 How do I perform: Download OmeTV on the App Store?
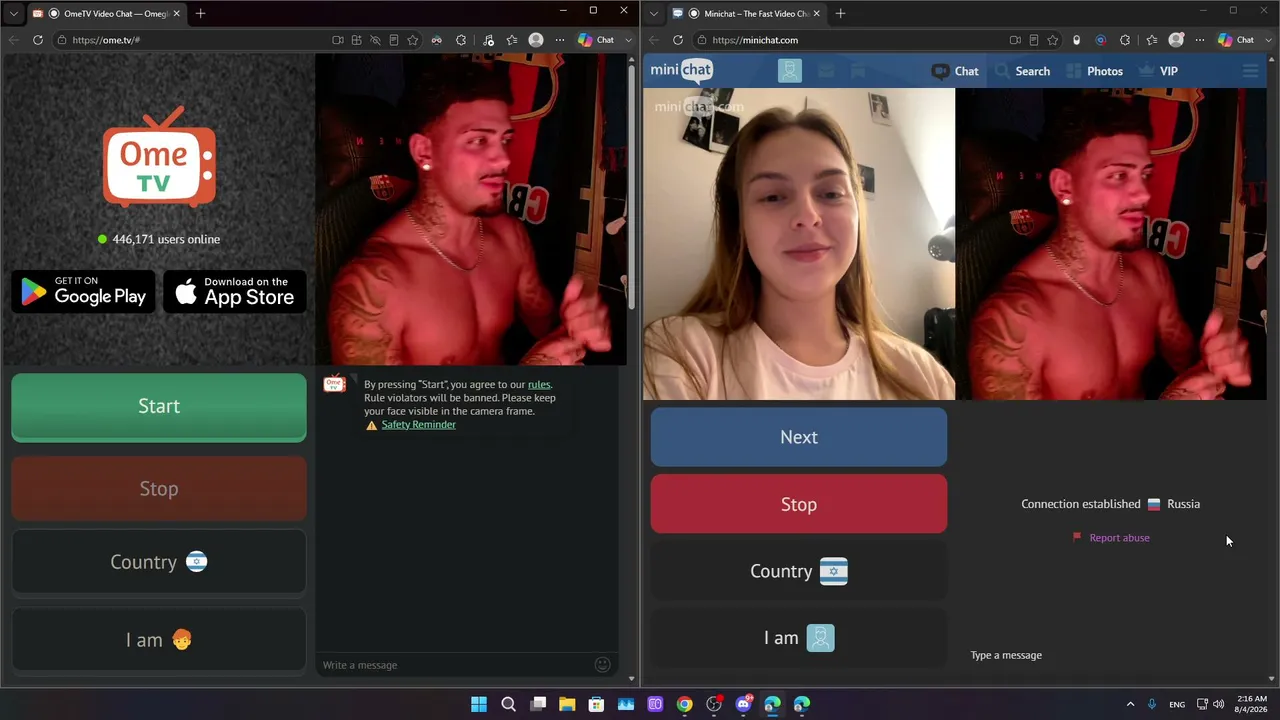[x=235, y=291]
